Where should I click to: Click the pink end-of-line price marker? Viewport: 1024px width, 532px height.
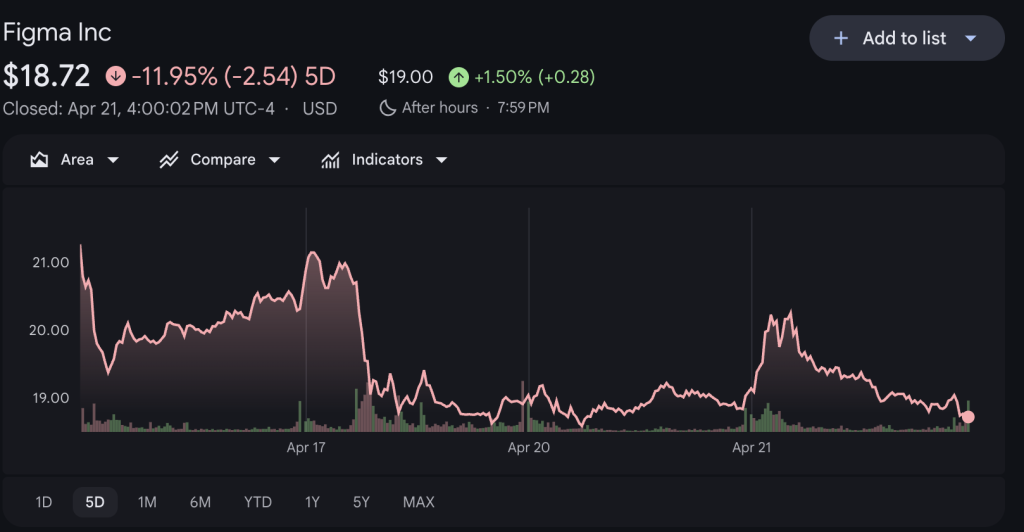point(967,417)
